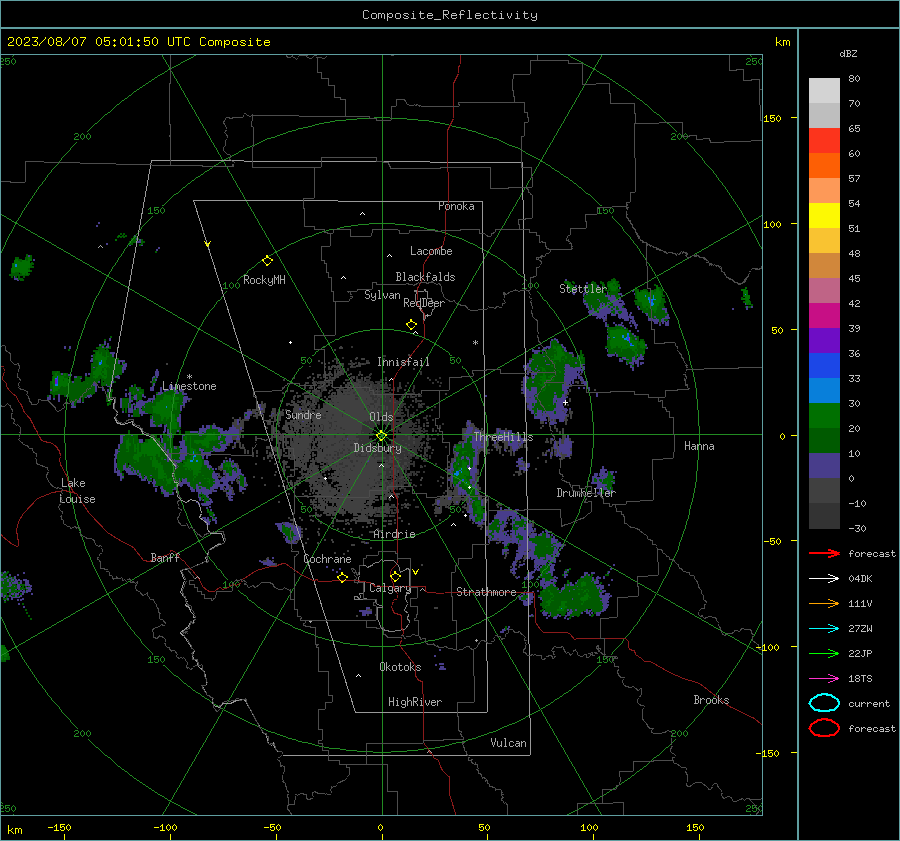Click the Lacombe city label
Image resolution: width=900 pixels, height=841 pixels.
click(x=431, y=251)
